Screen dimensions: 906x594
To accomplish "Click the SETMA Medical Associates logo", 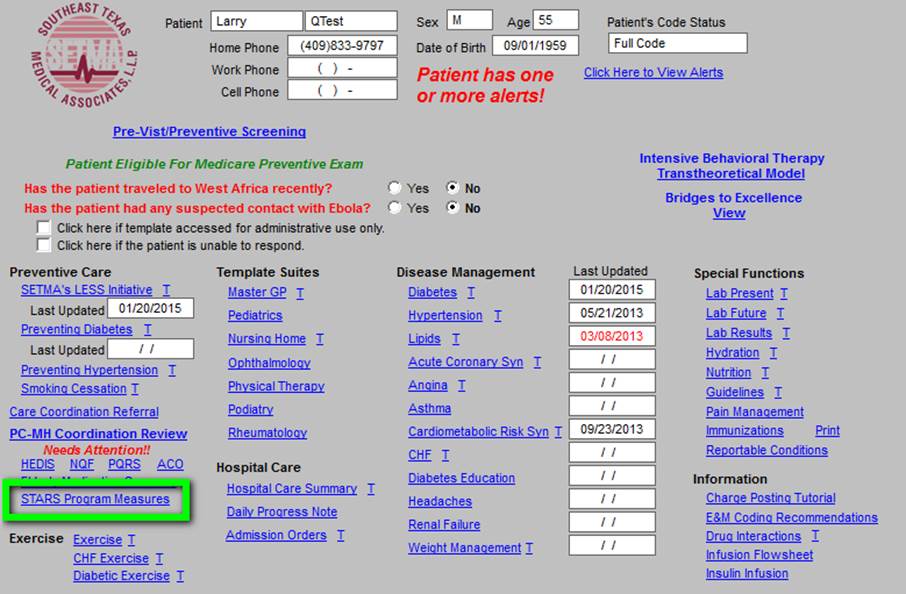I will (84, 55).
